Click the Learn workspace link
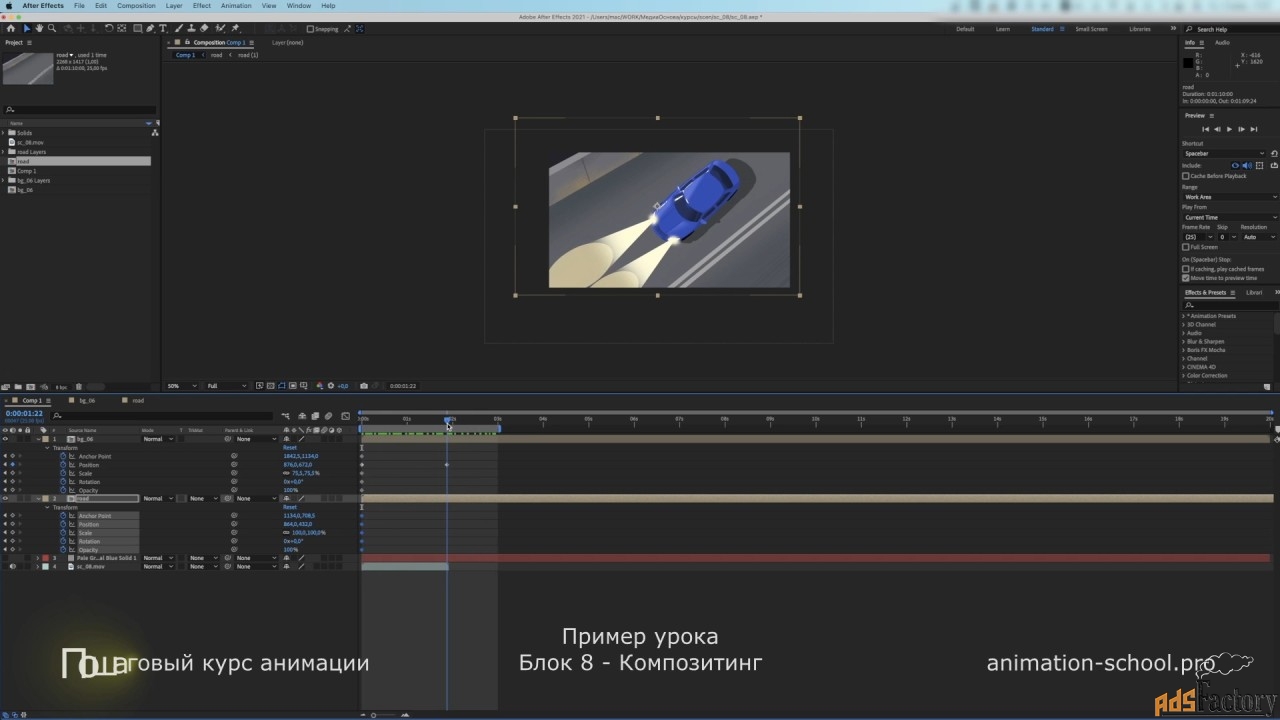Image resolution: width=1280 pixels, height=720 pixels. pos(1002,29)
